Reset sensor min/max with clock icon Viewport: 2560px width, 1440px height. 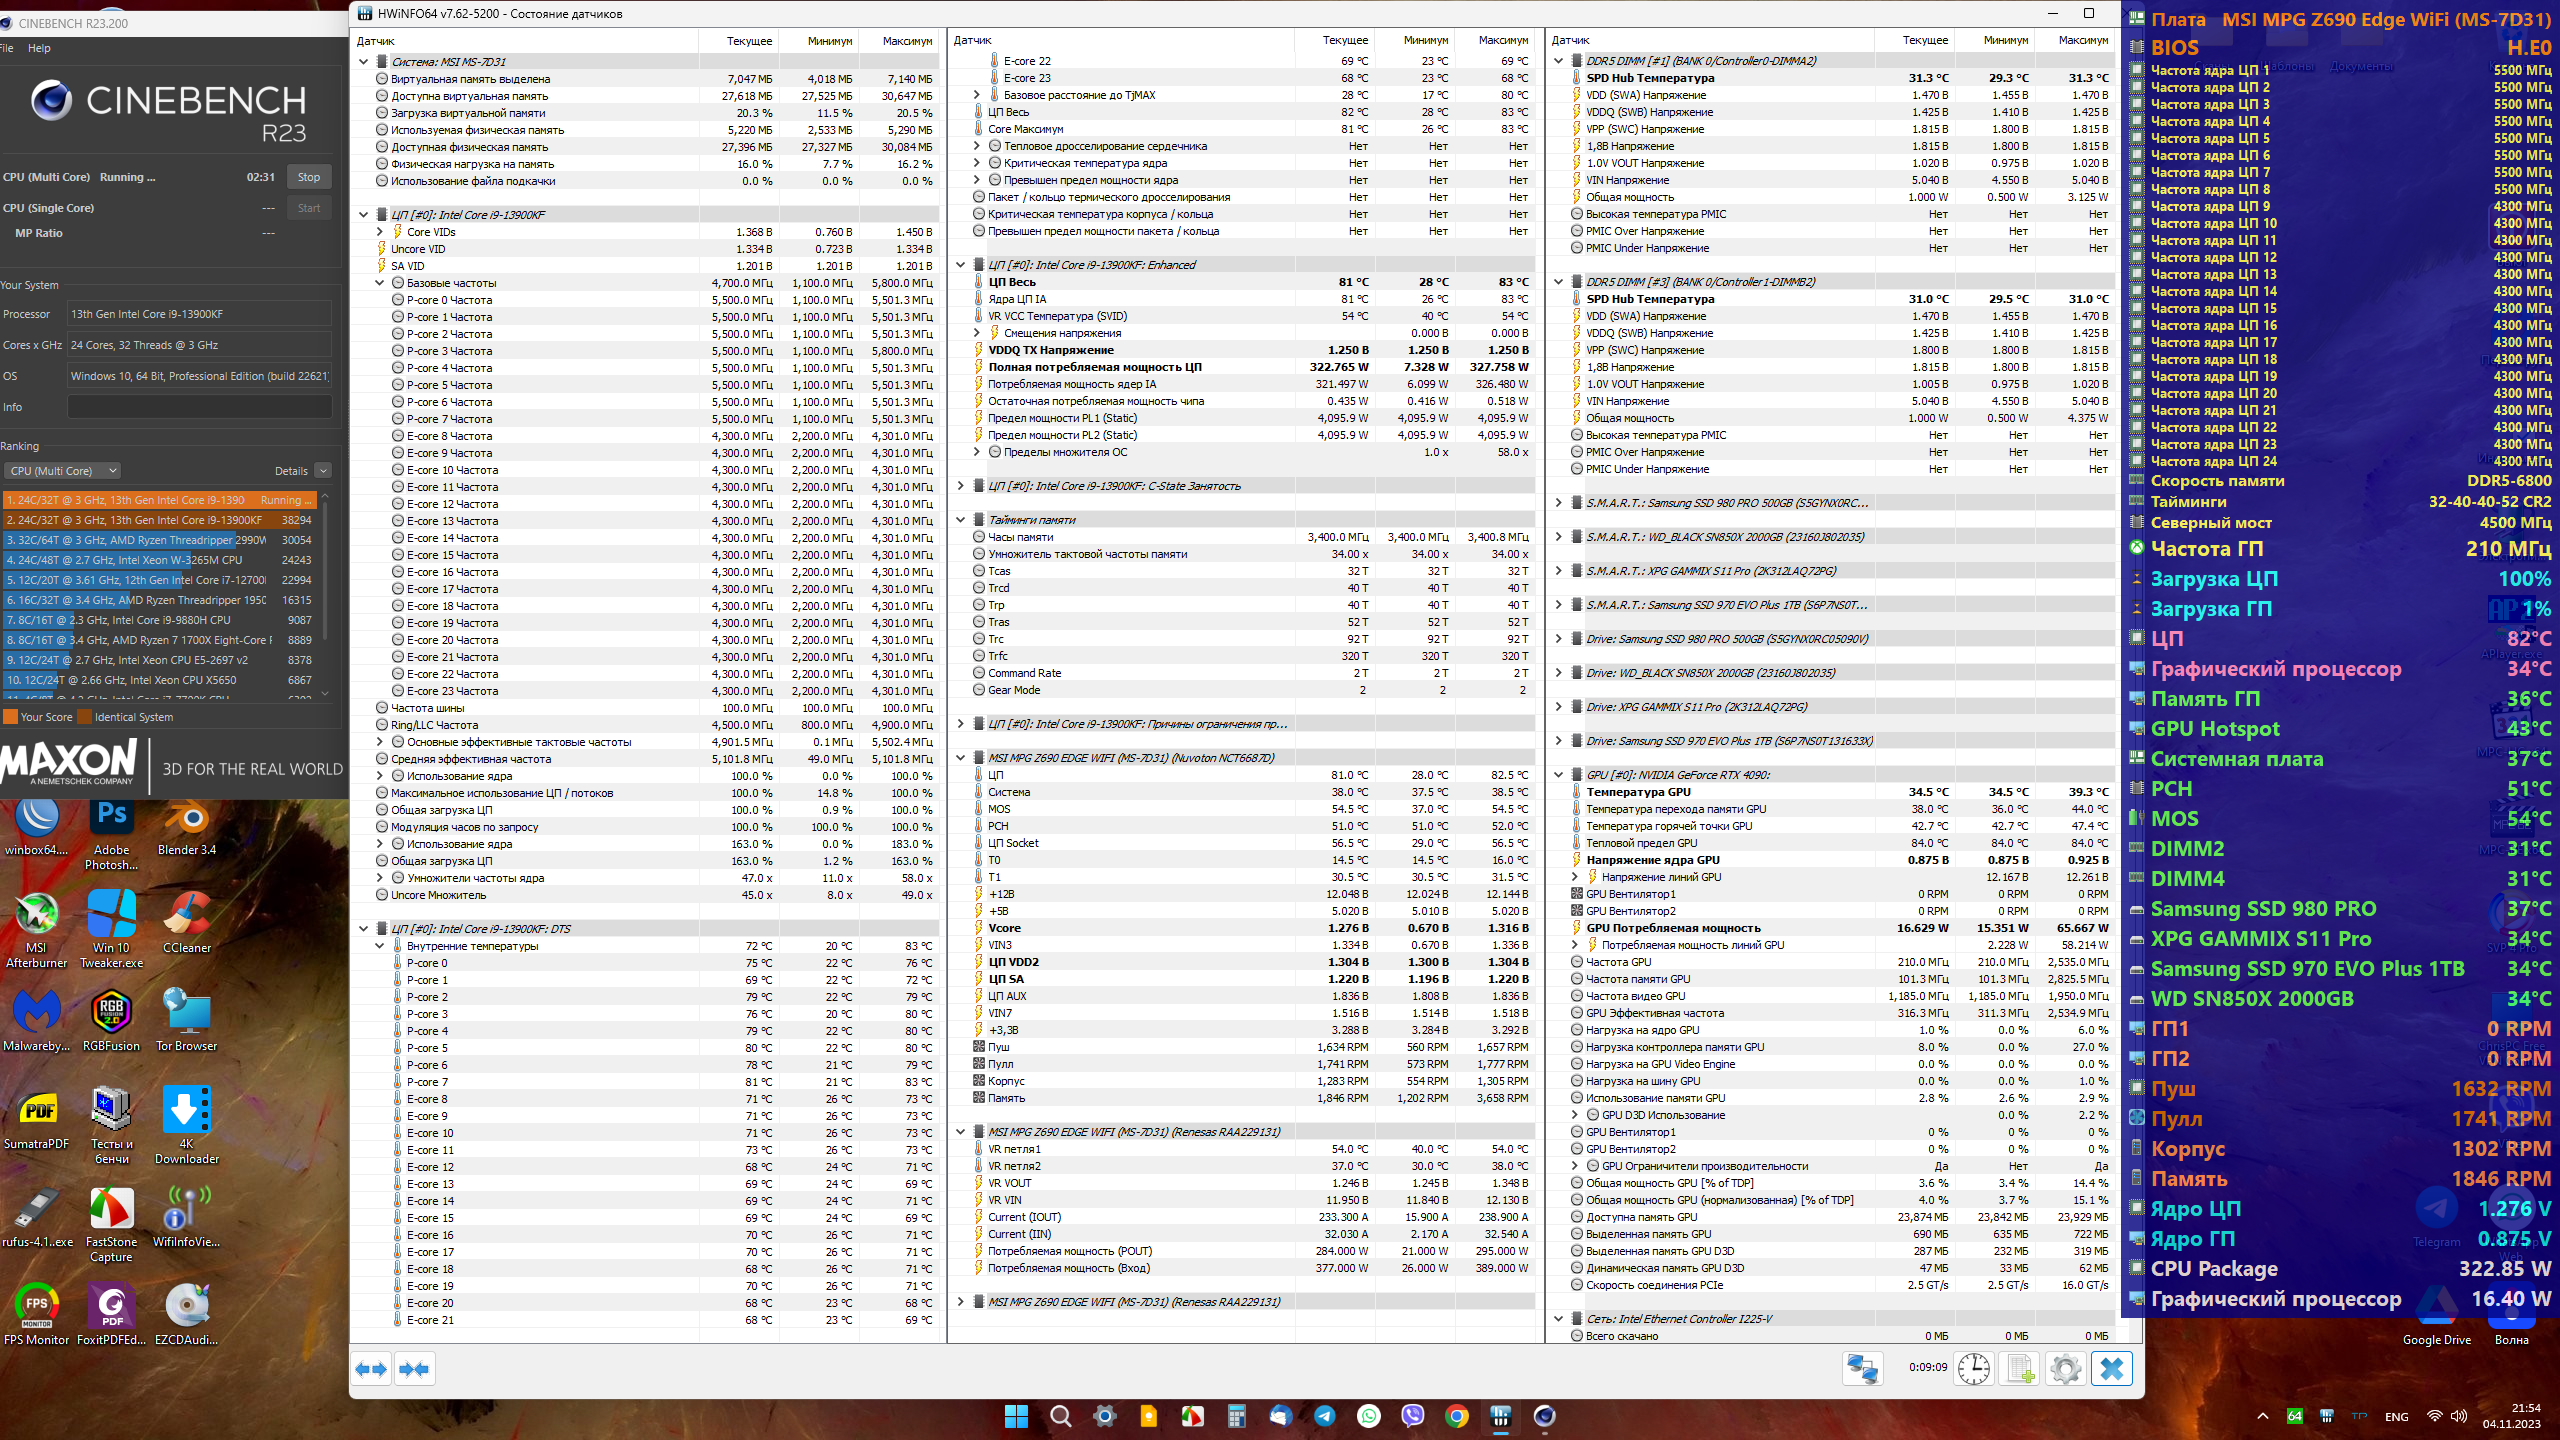[x=1974, y=1368]
